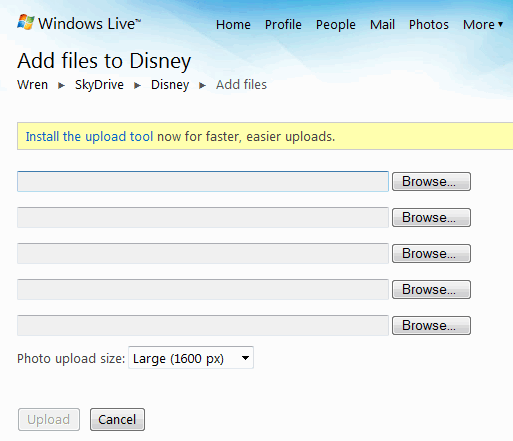This screenshot has width=513, height=441.
Task: Click the fifth Browse button
Action: pos(431,325)
